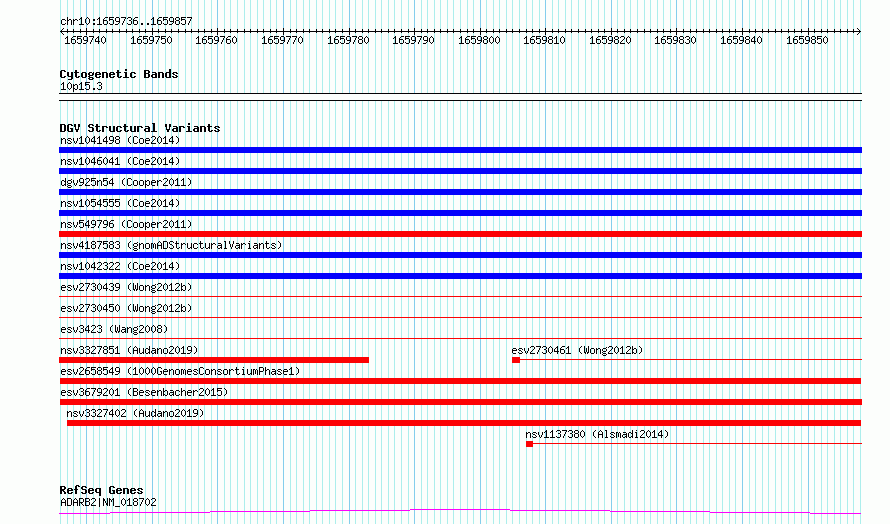Open esv2730439 (Wong2012b) variant
The width and height of the screenshot is (890, 524).
point(126,287)
